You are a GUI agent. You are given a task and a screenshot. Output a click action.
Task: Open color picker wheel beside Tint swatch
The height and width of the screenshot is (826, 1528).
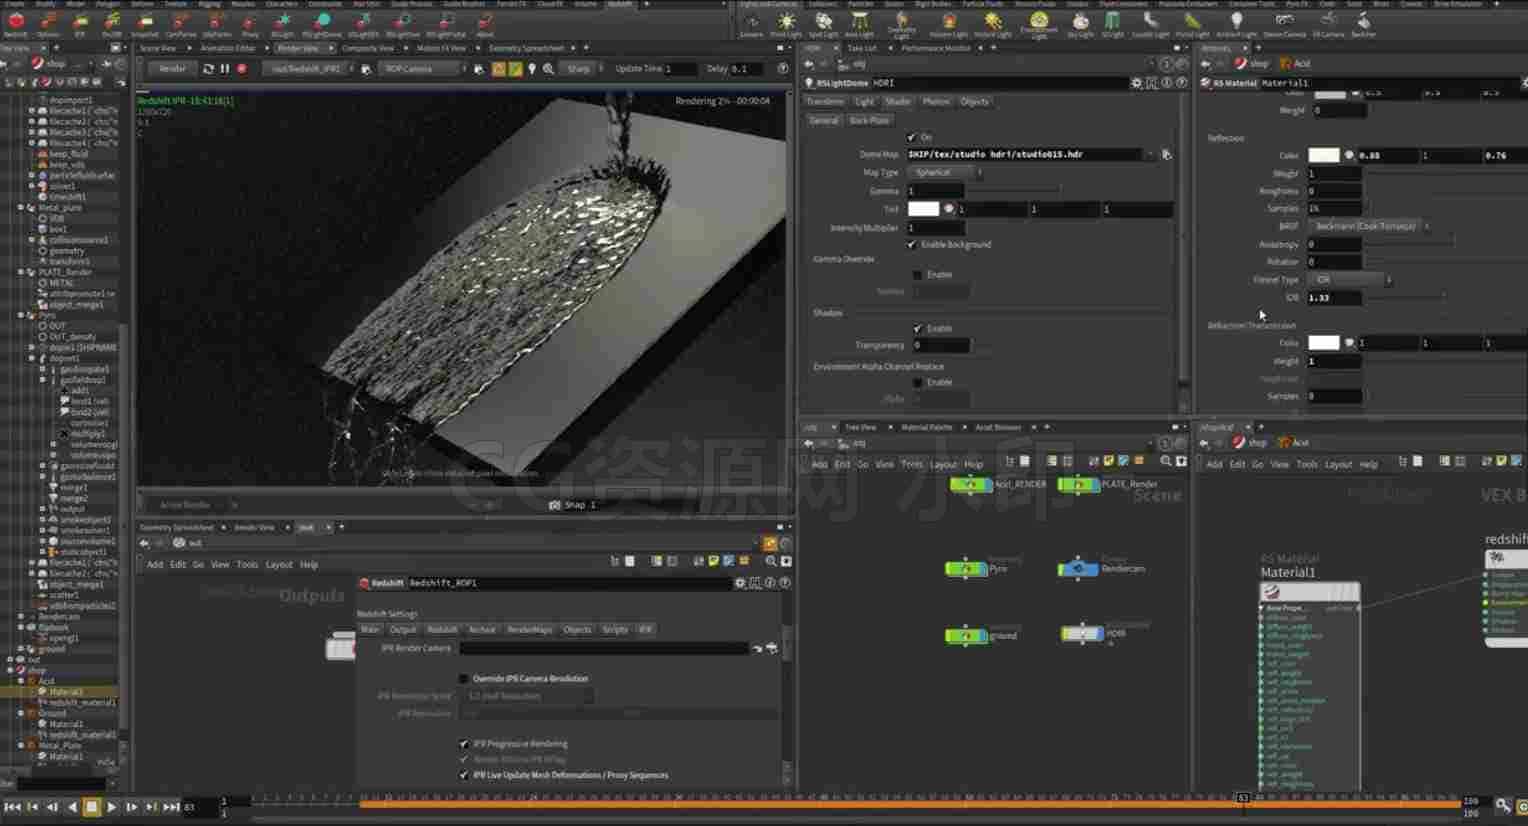pos(949,209)
